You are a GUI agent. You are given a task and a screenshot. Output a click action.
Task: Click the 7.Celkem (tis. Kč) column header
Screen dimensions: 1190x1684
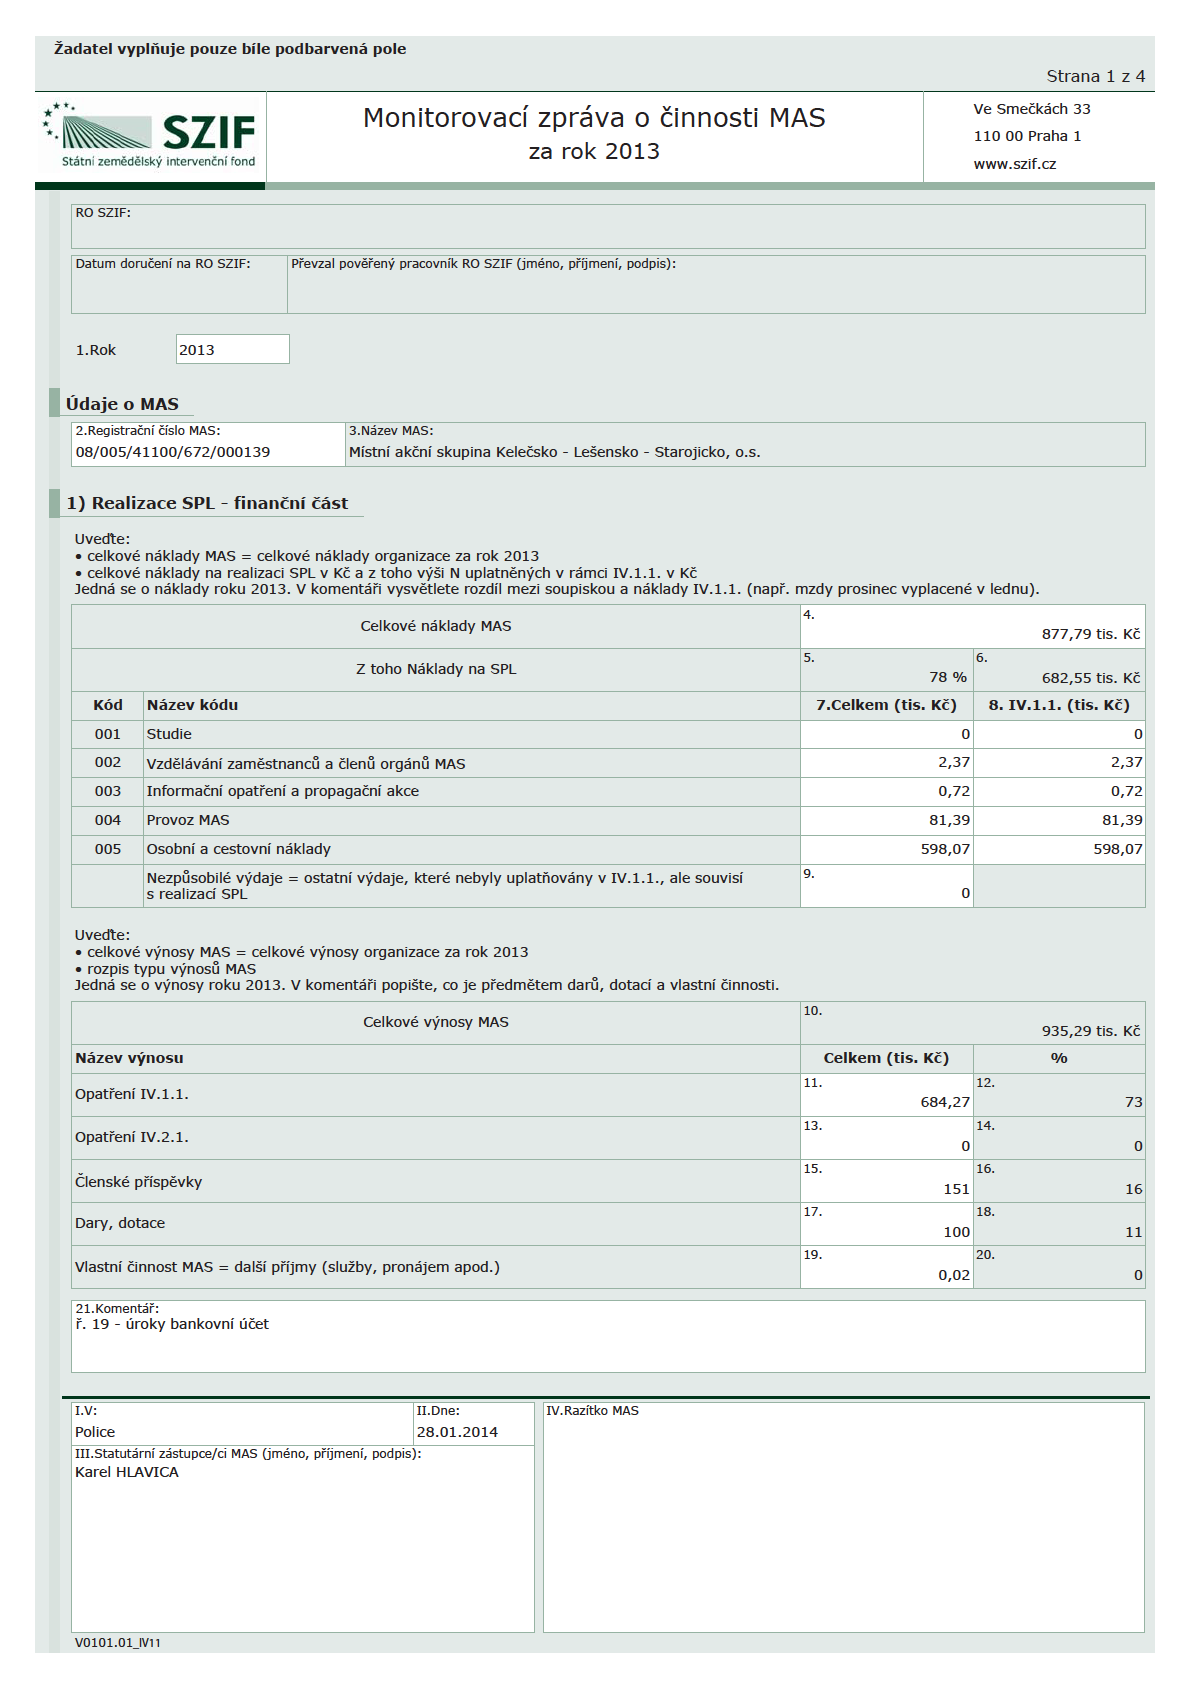click(886, 705)
